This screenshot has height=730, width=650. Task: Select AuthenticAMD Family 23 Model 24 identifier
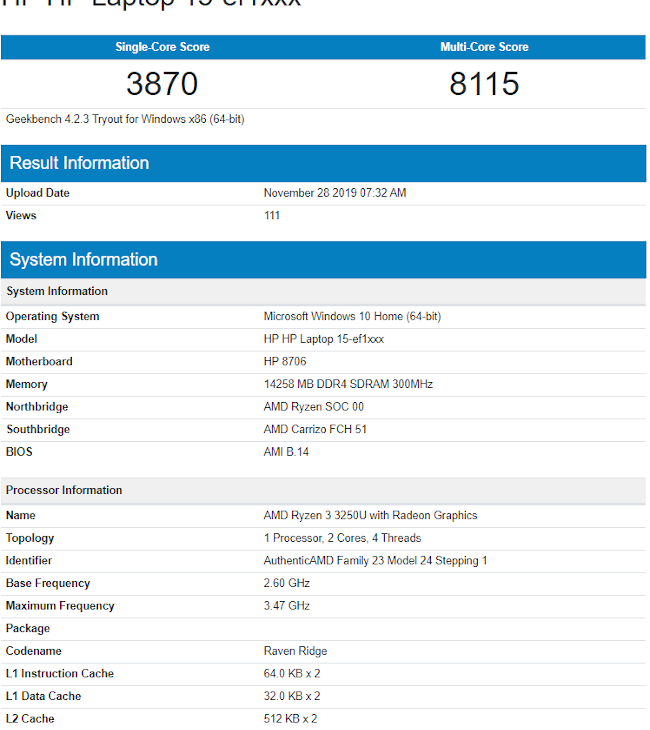pos(375,561)
